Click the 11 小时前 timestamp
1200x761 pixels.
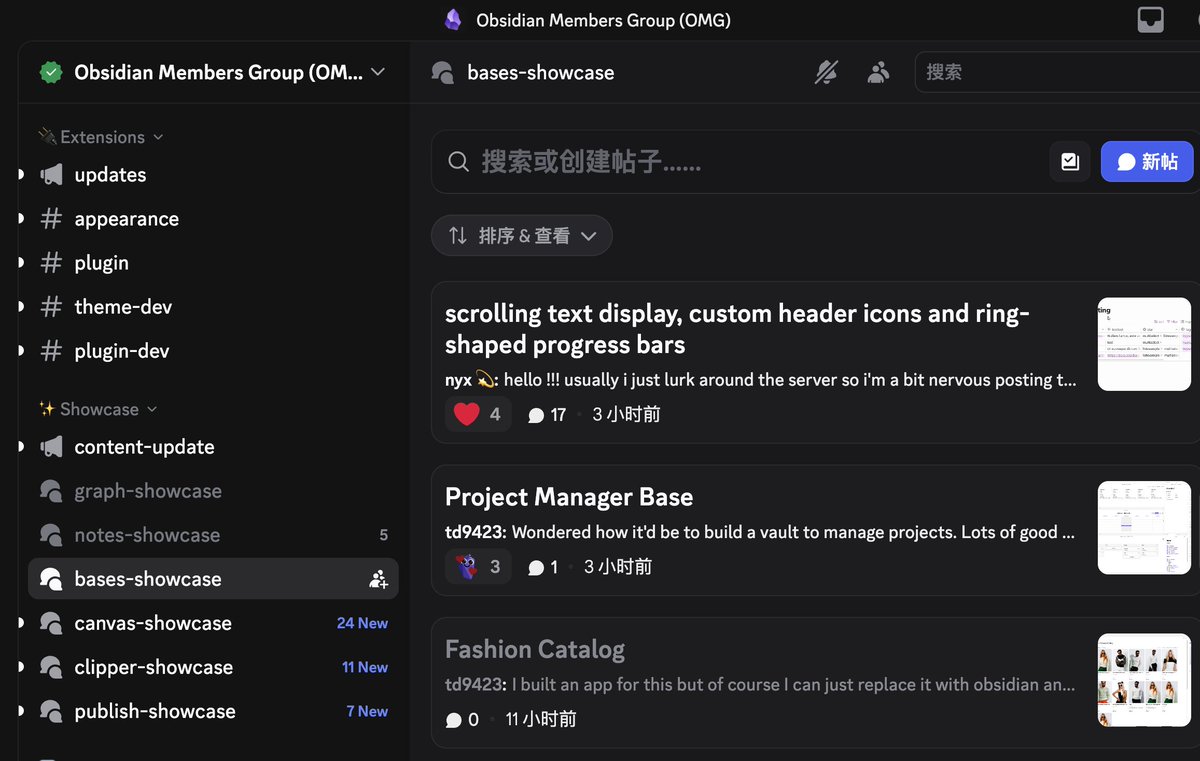541,719
